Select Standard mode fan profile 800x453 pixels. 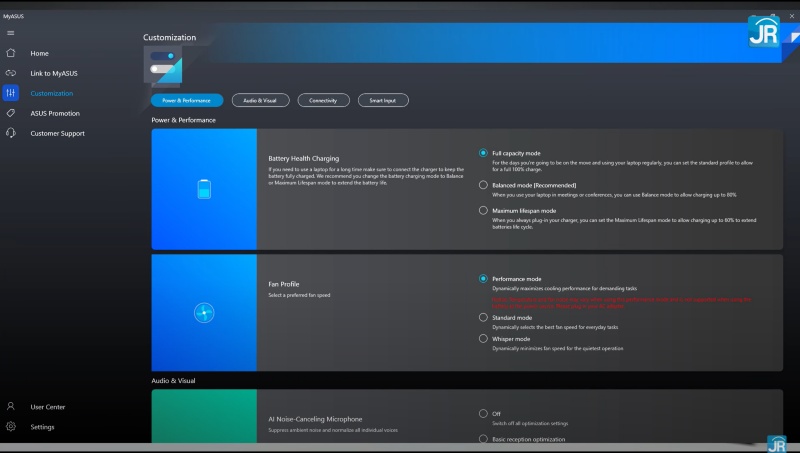(x=484, y=317)
